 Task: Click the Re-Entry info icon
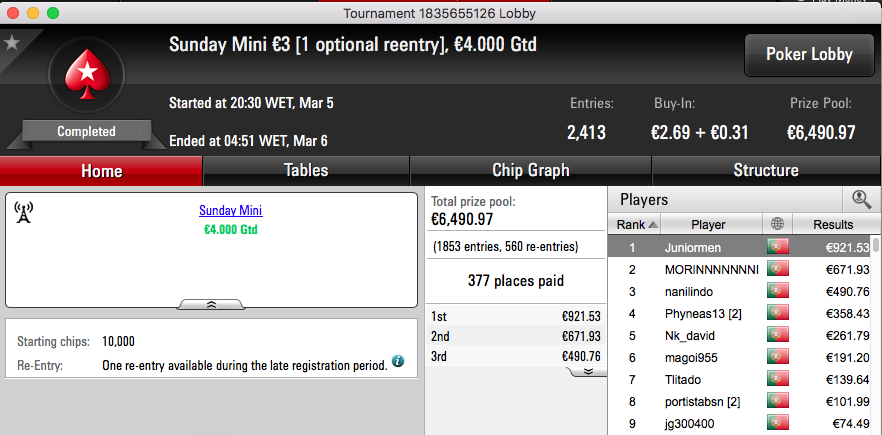pyautogui.click(x=398, y=361)
